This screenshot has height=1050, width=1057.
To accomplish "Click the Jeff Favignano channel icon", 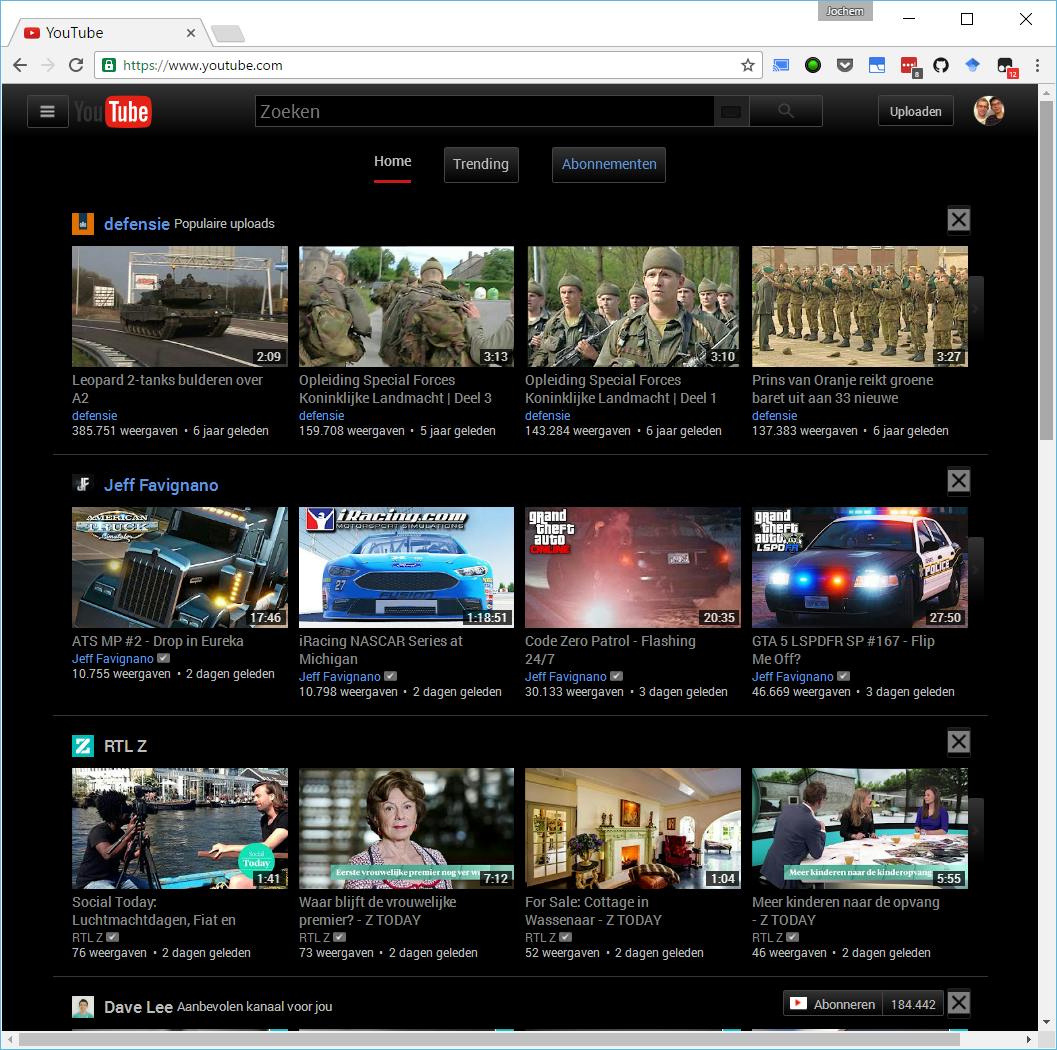I will tap(83, 485).
